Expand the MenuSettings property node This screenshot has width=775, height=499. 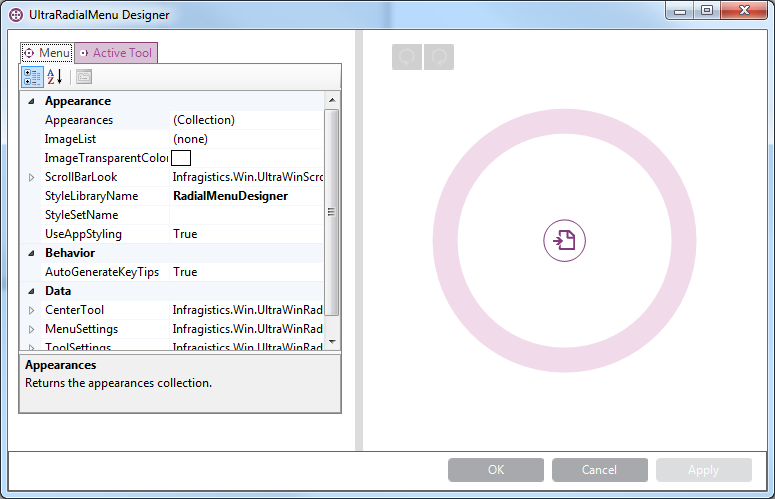[31, 329]
